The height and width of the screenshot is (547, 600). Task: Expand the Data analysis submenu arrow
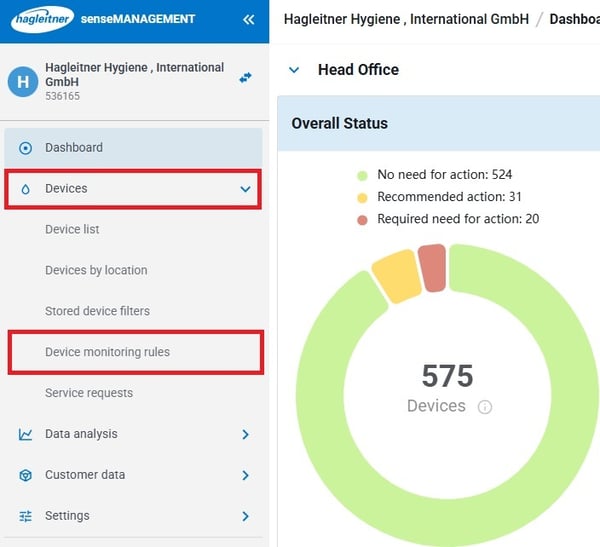245,434
